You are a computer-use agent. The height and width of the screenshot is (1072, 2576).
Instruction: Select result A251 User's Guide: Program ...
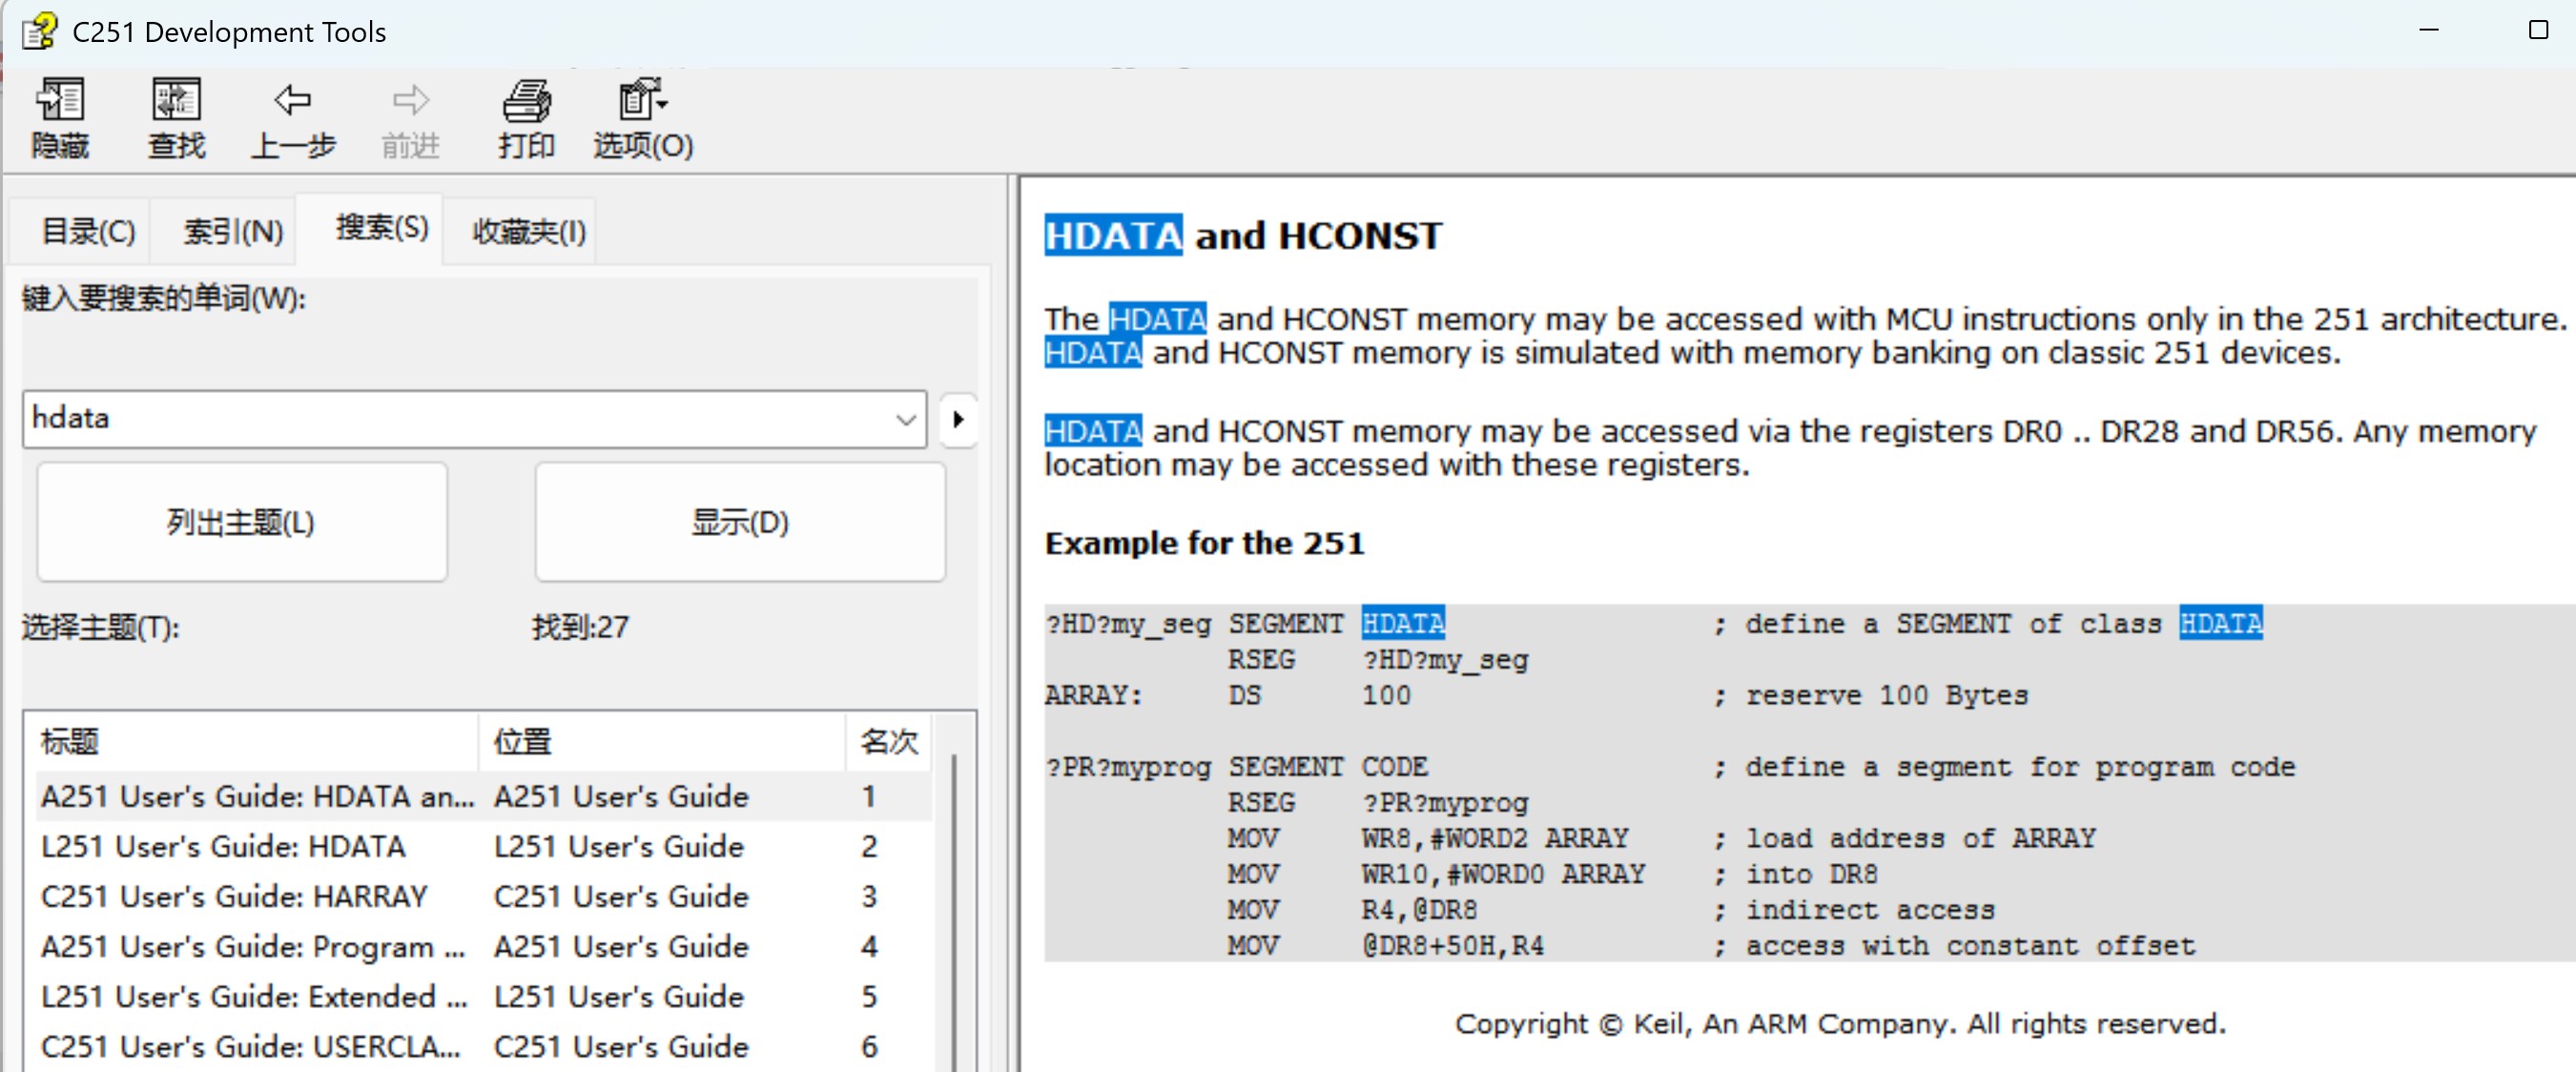[x=484, y=946]
